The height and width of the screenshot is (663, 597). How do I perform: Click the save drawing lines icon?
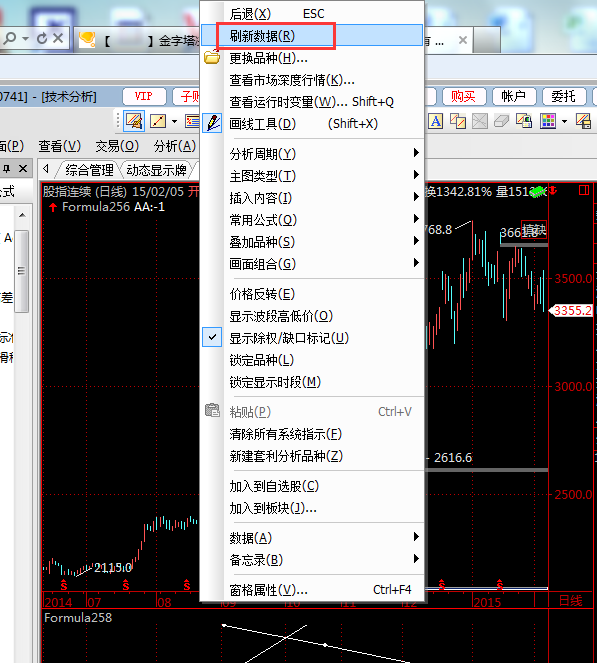(x=583, y=122)
